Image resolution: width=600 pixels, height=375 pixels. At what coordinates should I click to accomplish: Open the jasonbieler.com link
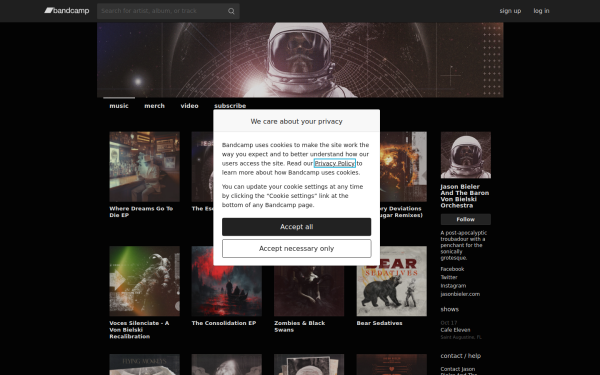coord(460,294)
